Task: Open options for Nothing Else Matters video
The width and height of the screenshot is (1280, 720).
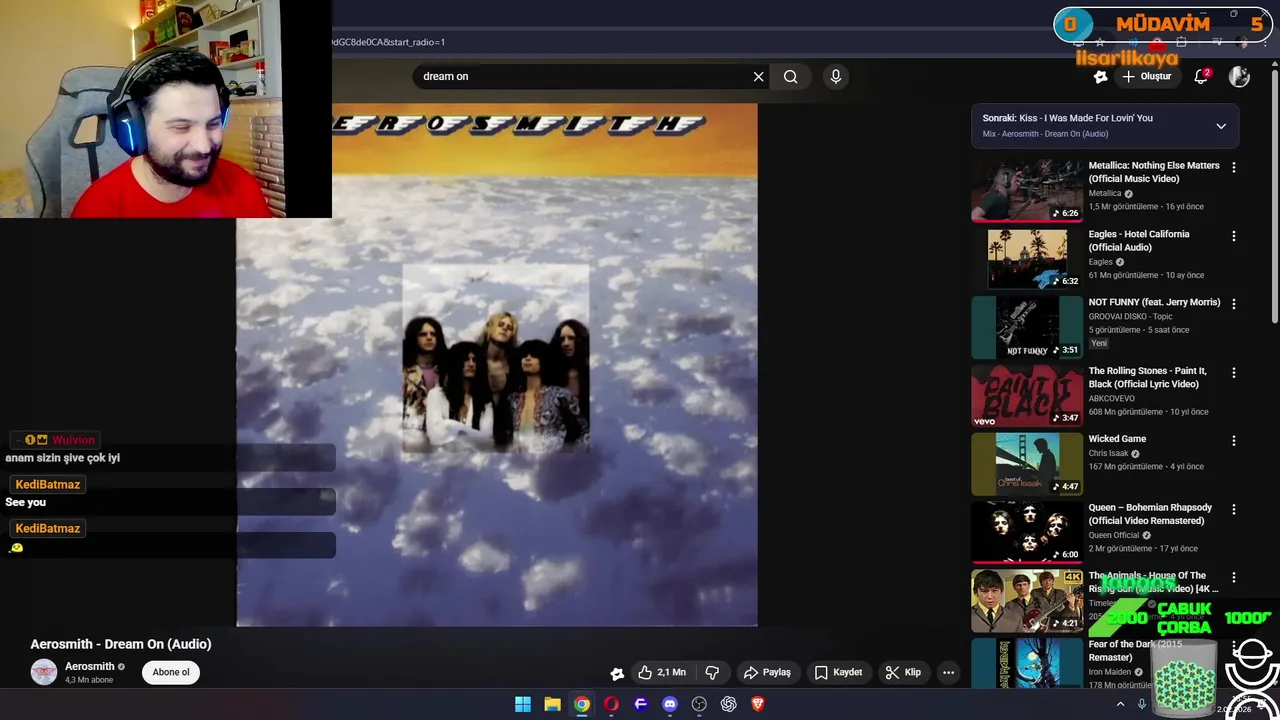Action: pyautogui.click(x=1233, y=167)
